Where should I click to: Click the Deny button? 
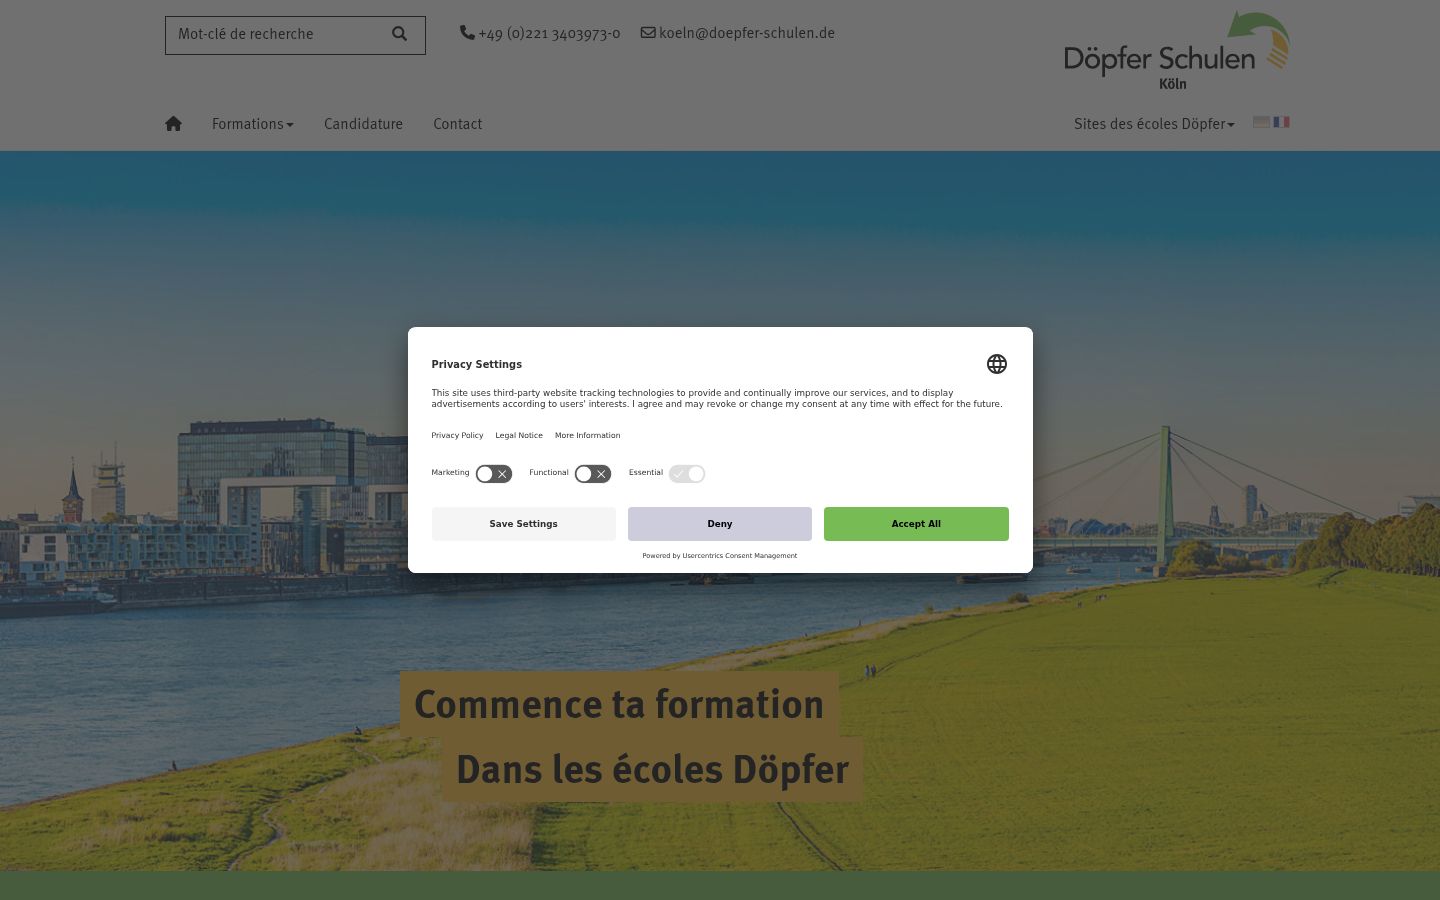pos(720,524)
